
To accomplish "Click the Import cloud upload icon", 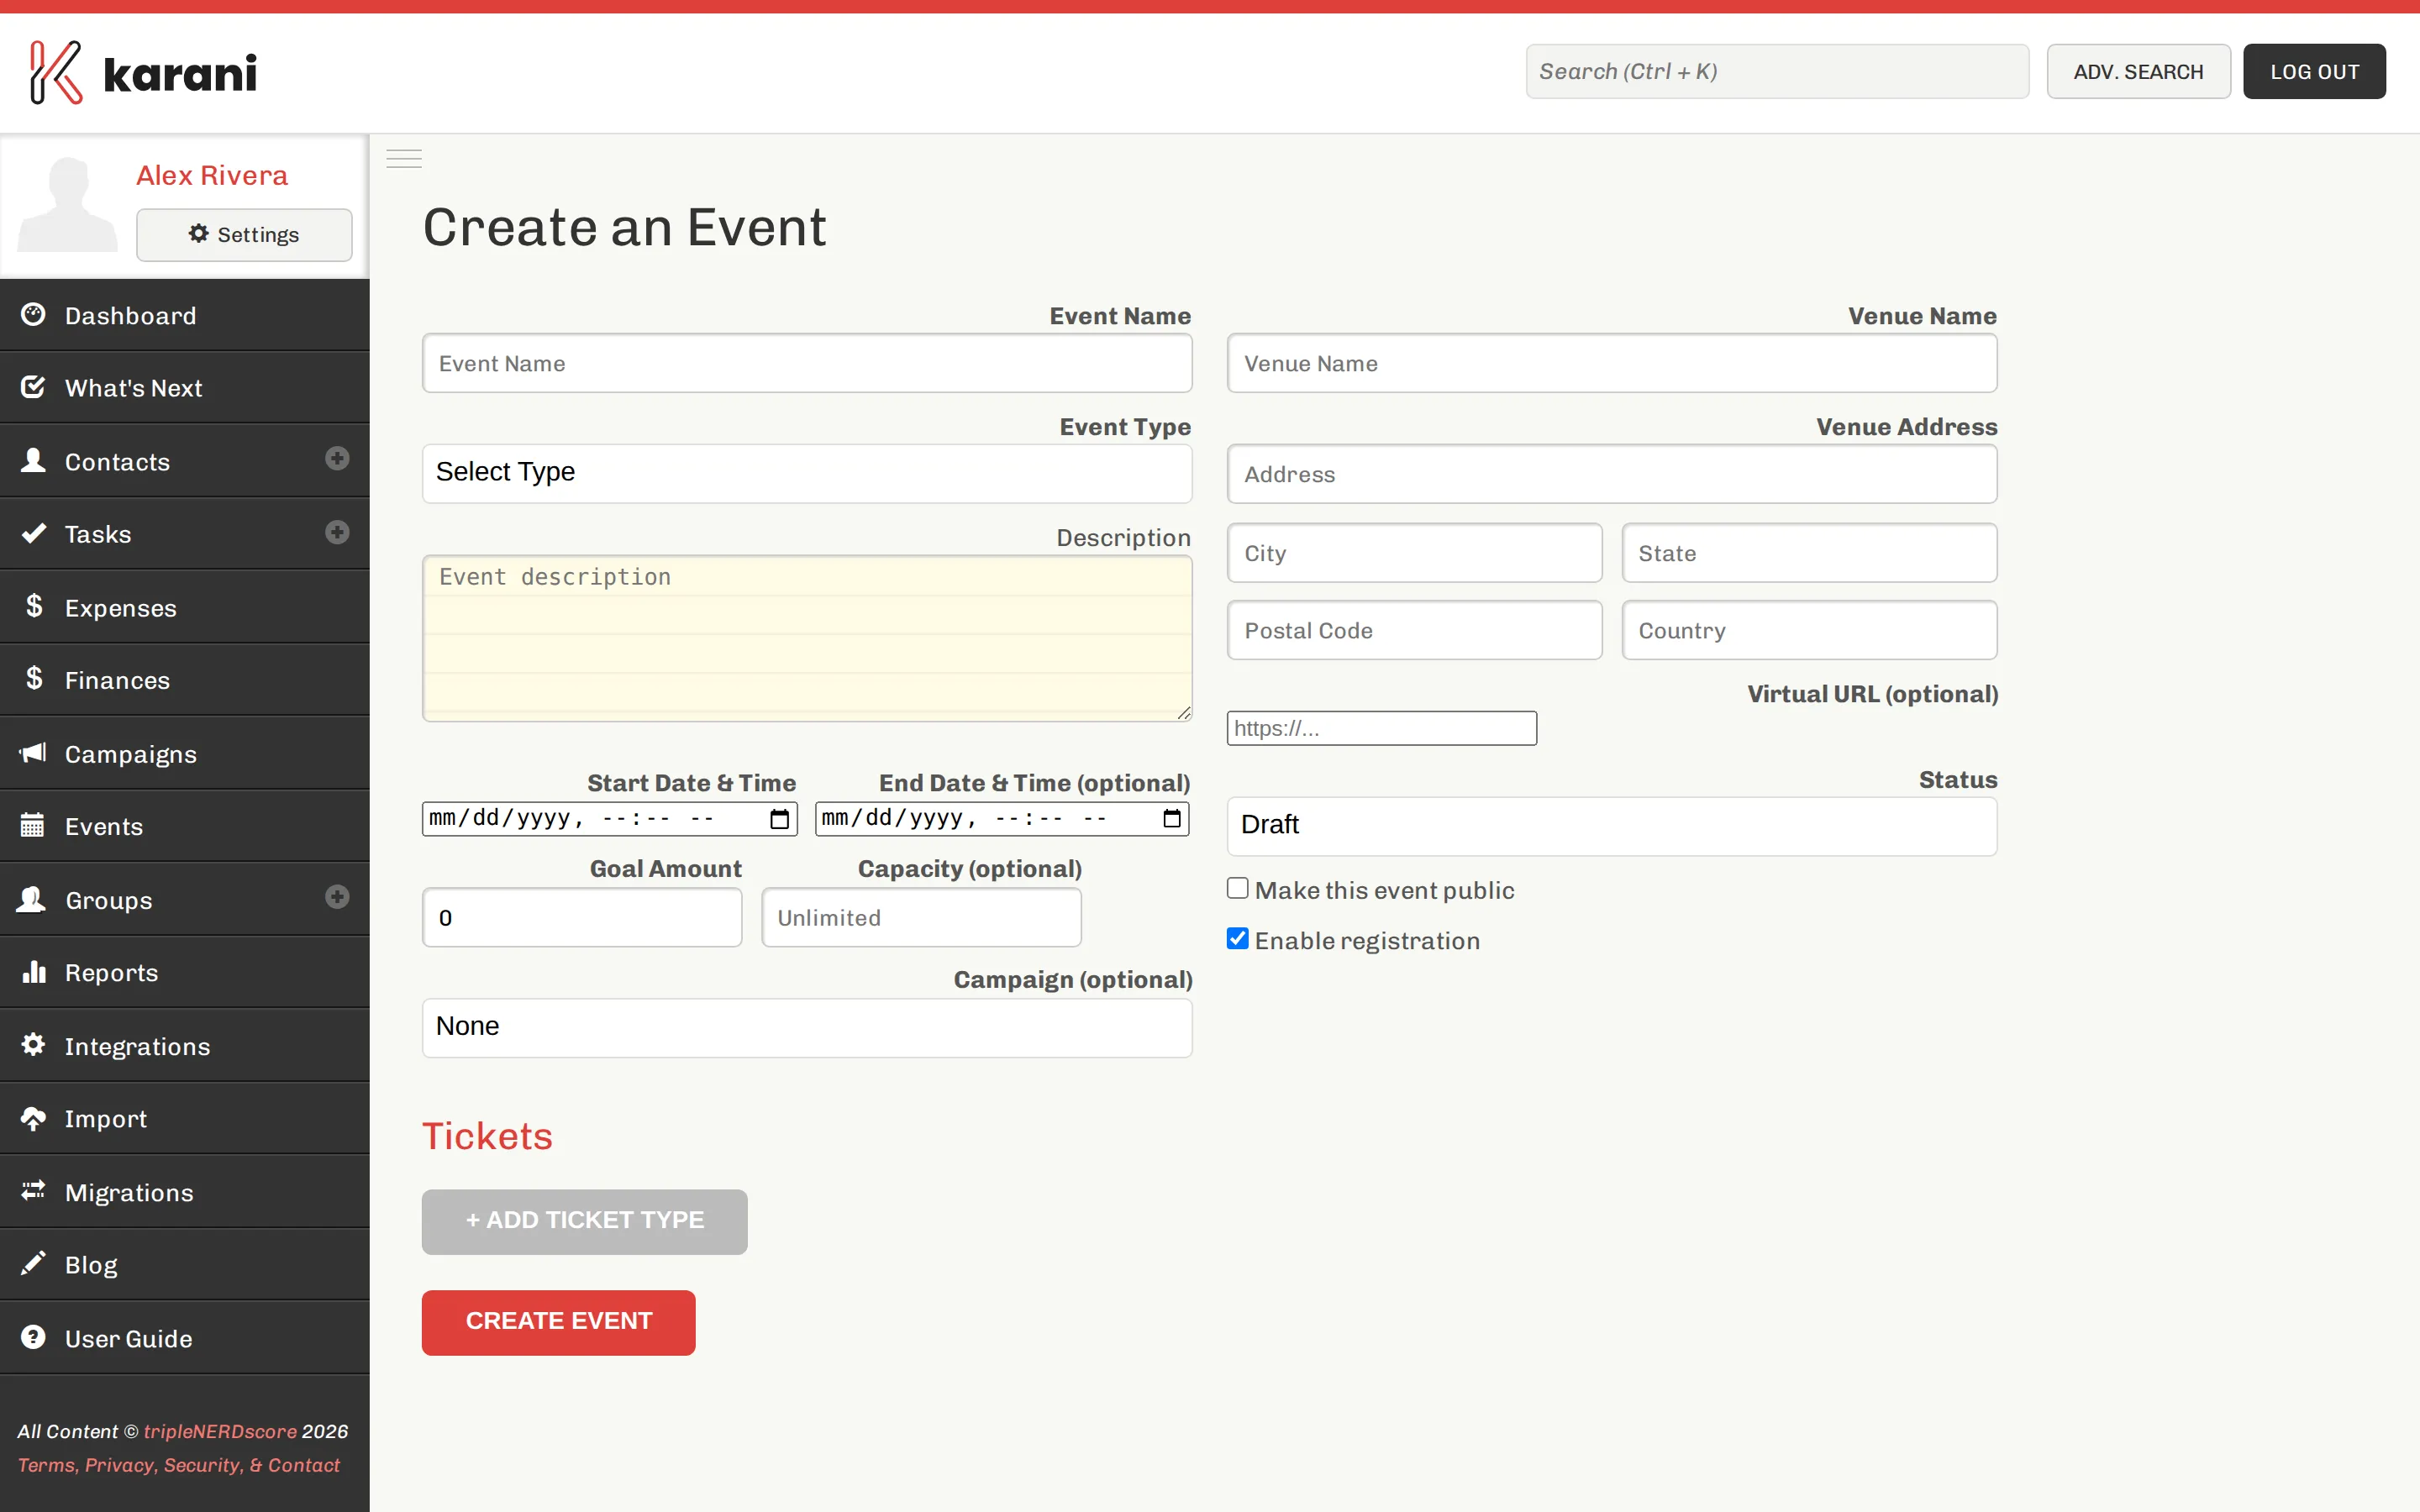I will (x=33, y=1118).
